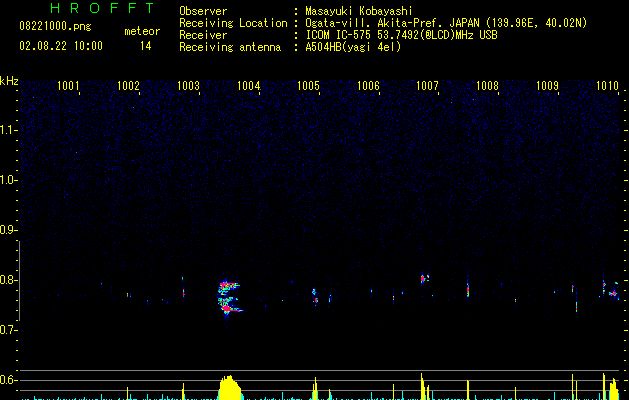Click the 0.9 kHz frequency label

(8, 230)
